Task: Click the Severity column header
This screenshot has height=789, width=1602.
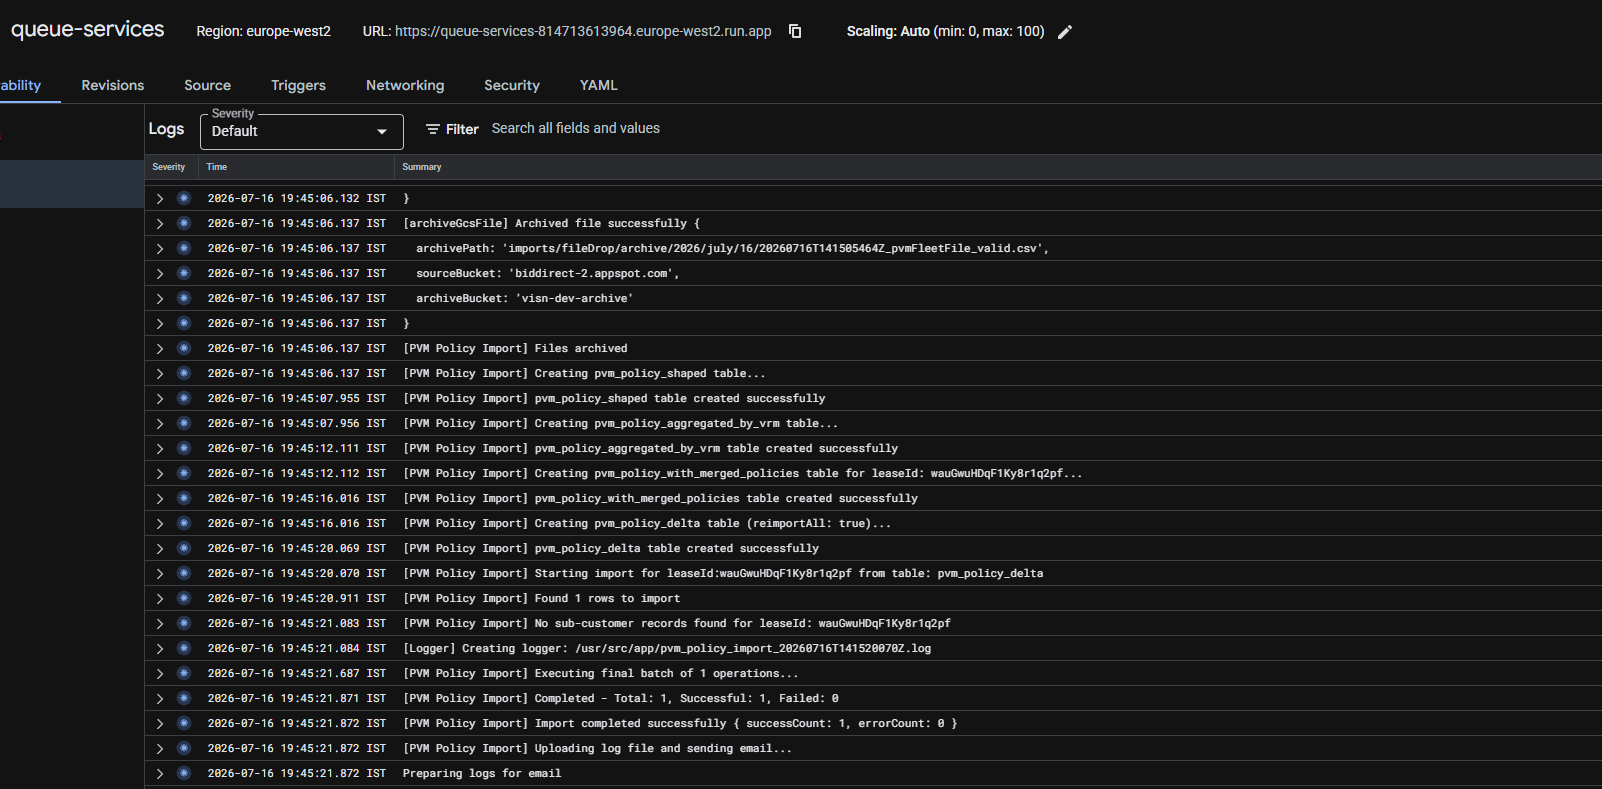Action: click(x=168, y=167)
